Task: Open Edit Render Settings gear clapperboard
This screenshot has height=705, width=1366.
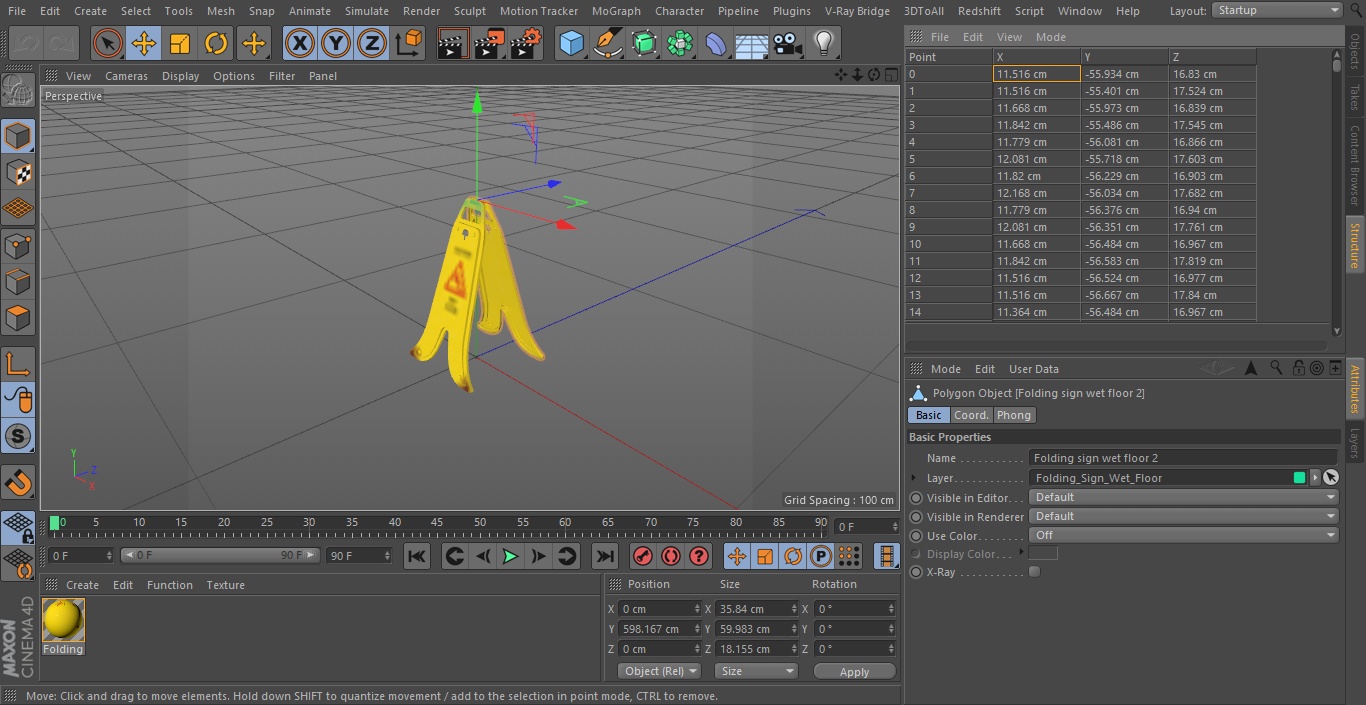Action: click(x=526, y=43)
